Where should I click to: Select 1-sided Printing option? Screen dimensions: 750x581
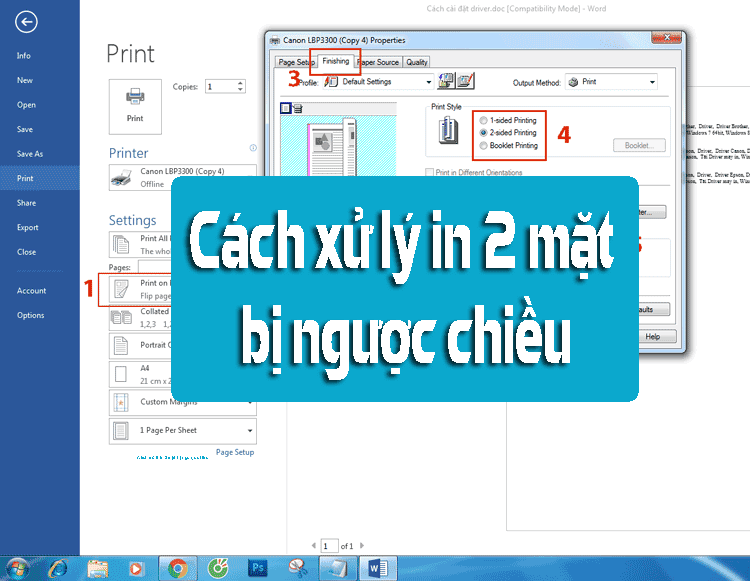pyautogui.click(x=485, y=120)
